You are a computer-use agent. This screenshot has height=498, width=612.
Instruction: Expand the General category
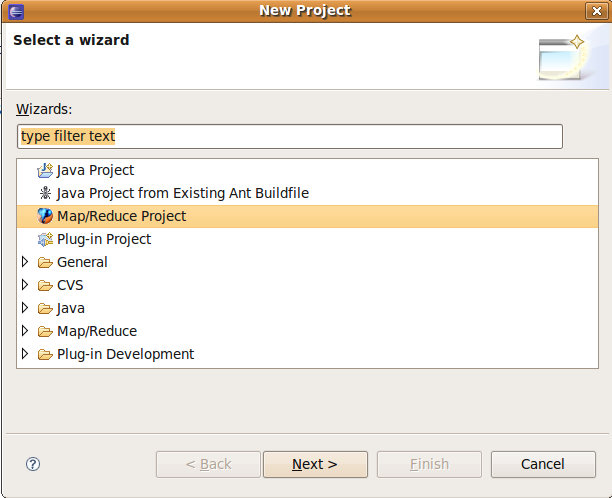pyautogui.click(x=26, y=263)
